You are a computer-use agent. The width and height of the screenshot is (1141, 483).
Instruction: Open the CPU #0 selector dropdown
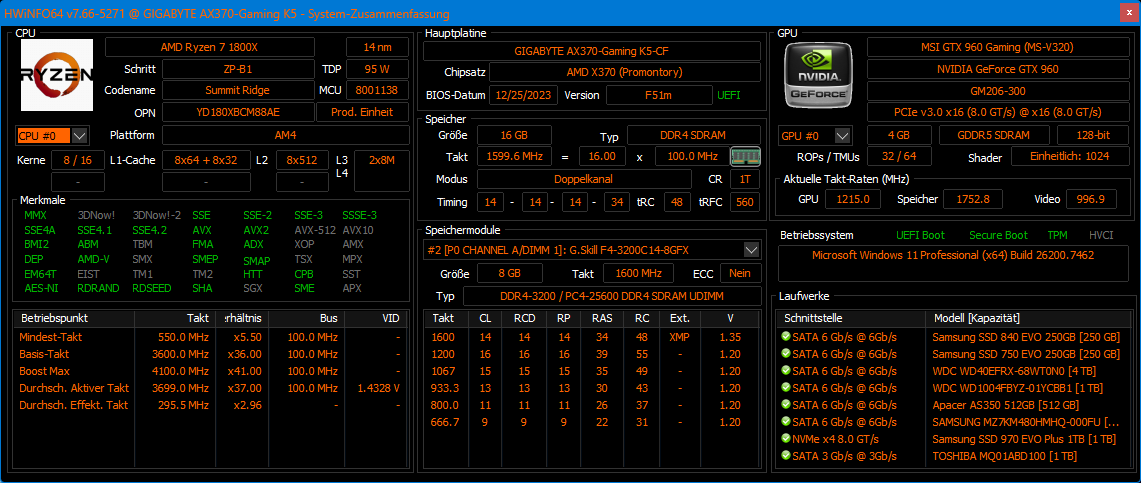[80, 135]
